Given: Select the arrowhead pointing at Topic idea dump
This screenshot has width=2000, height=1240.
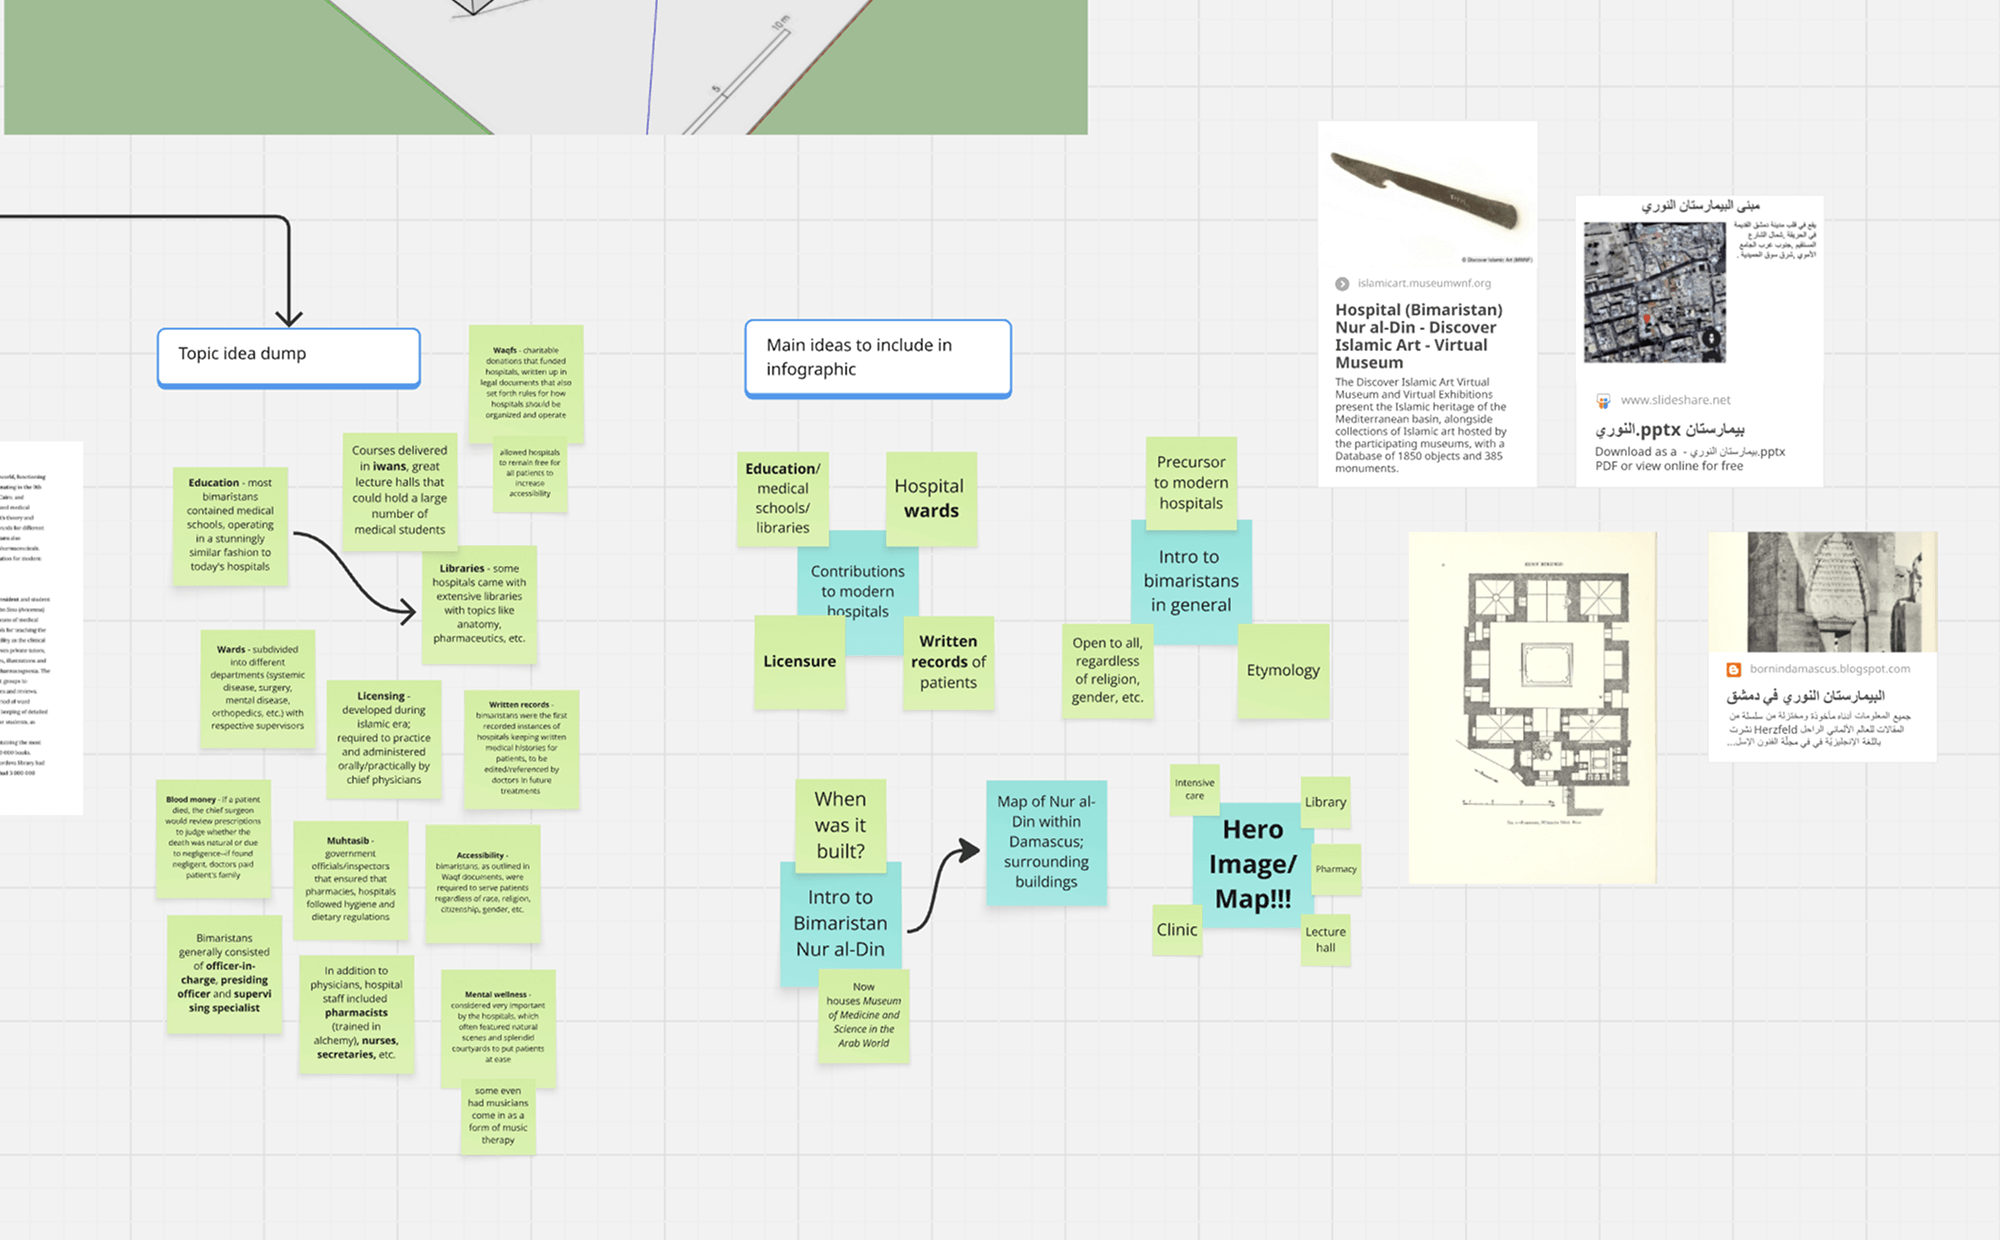Looking at the screenshot, I should pyautogui.click(x=289, y=318).
